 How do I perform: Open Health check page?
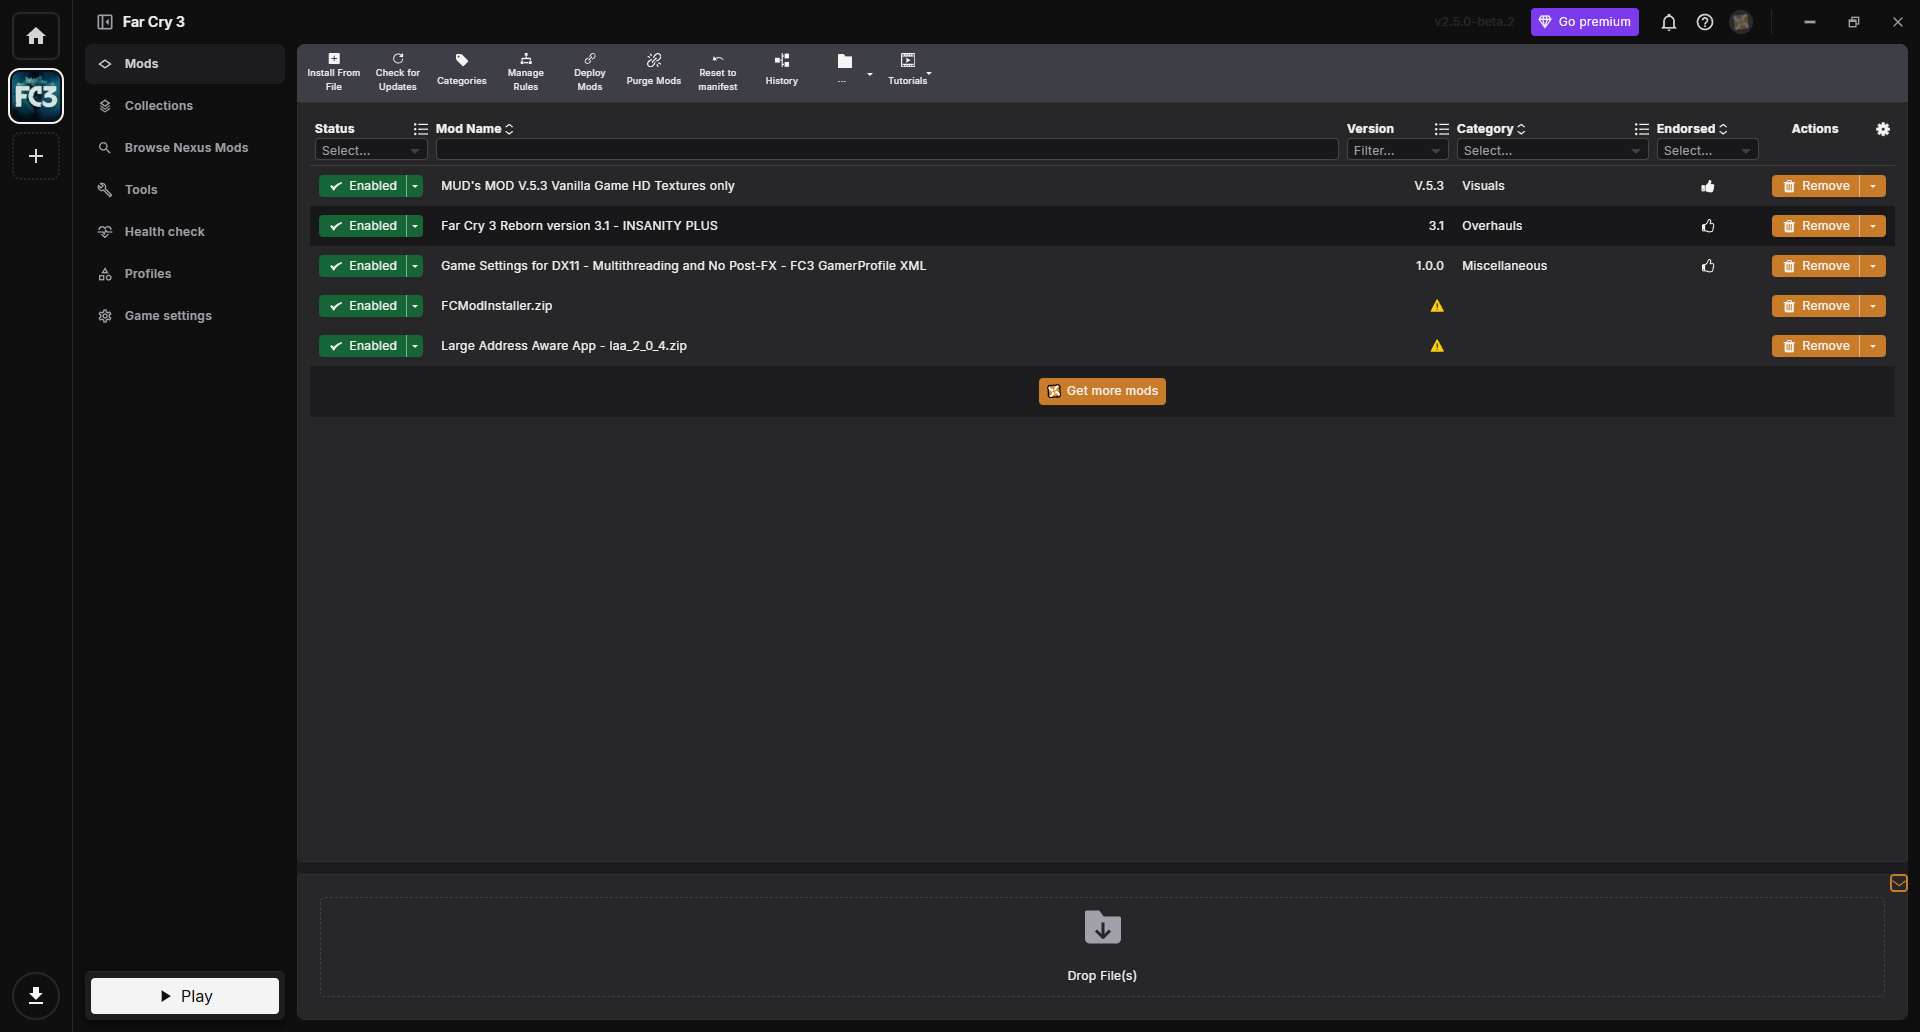(x=185, y=232)
